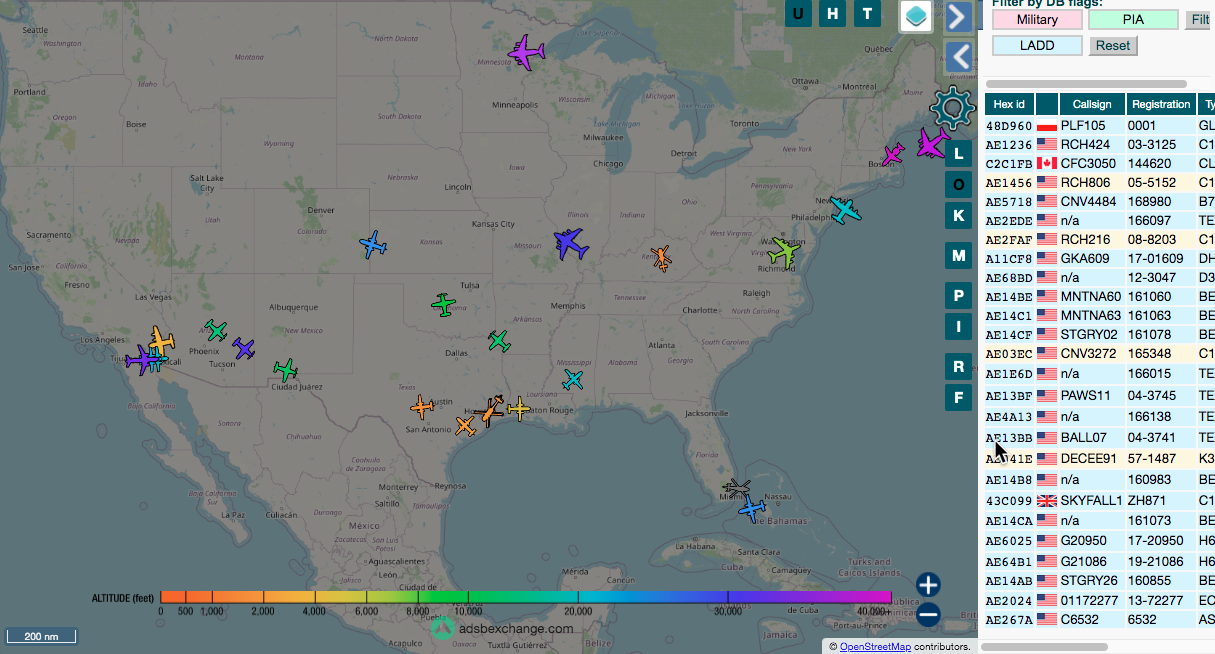This screenshot has height=654, width=1215.
Task: Click the Reset filter button
Action: click(1112, 46)
